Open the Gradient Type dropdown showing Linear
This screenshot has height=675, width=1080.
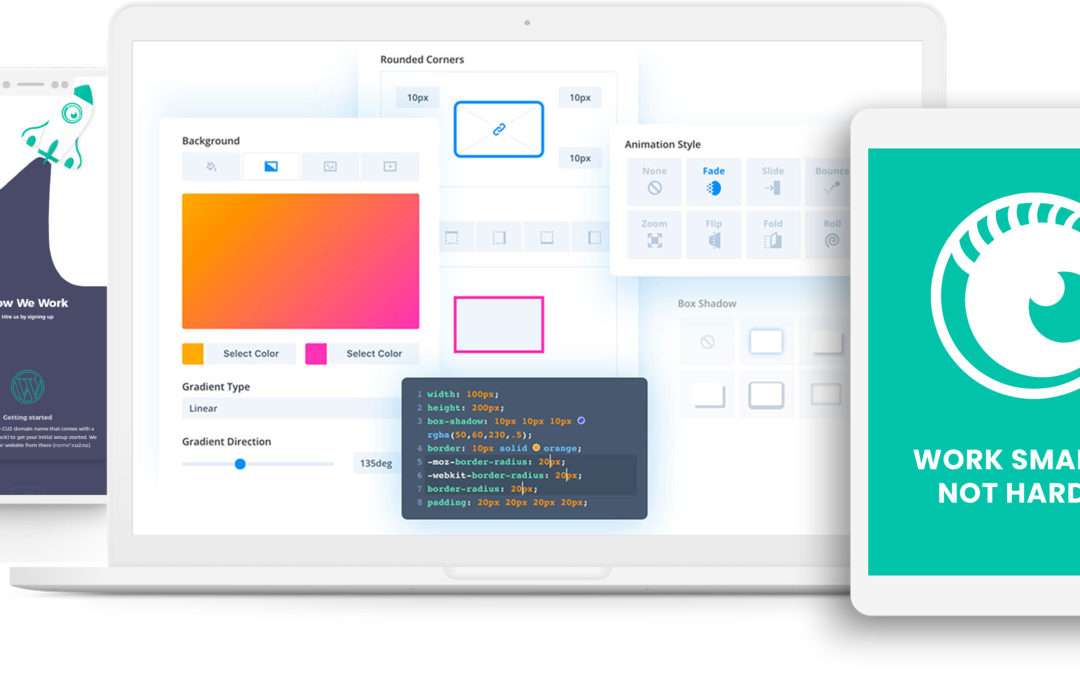tap(291, 408)
